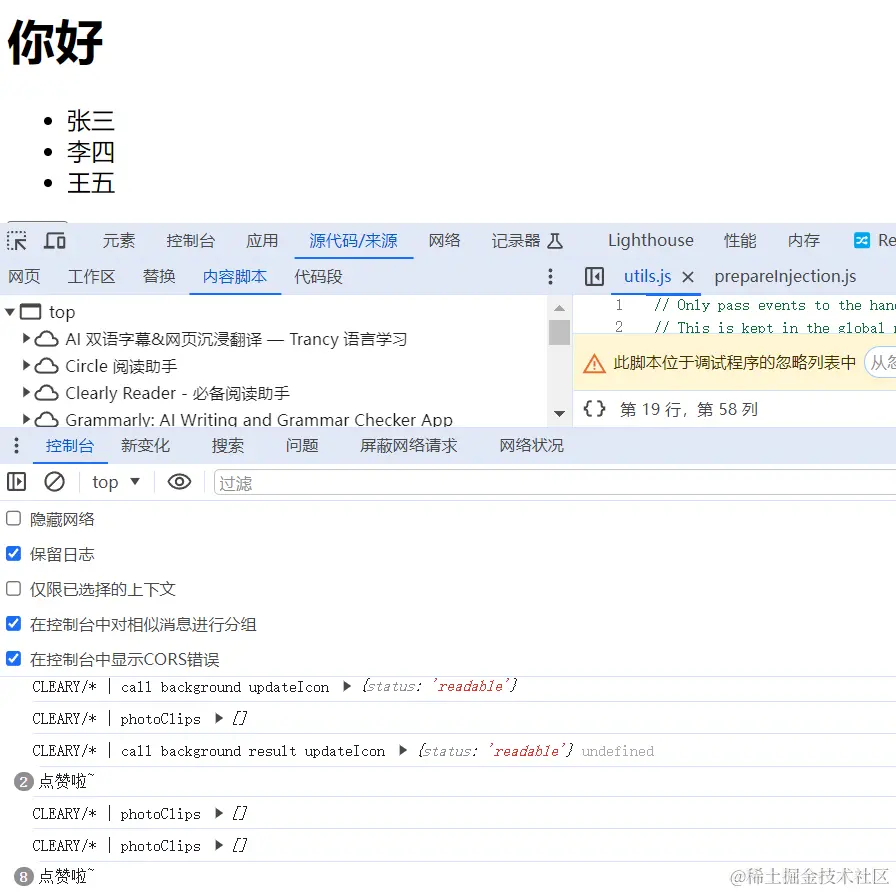Image resolution: width=896 pixels, height=893 pixels.
Task: Click cloud icon of Circle 阅读助手
Action: (x=46, y=366)
